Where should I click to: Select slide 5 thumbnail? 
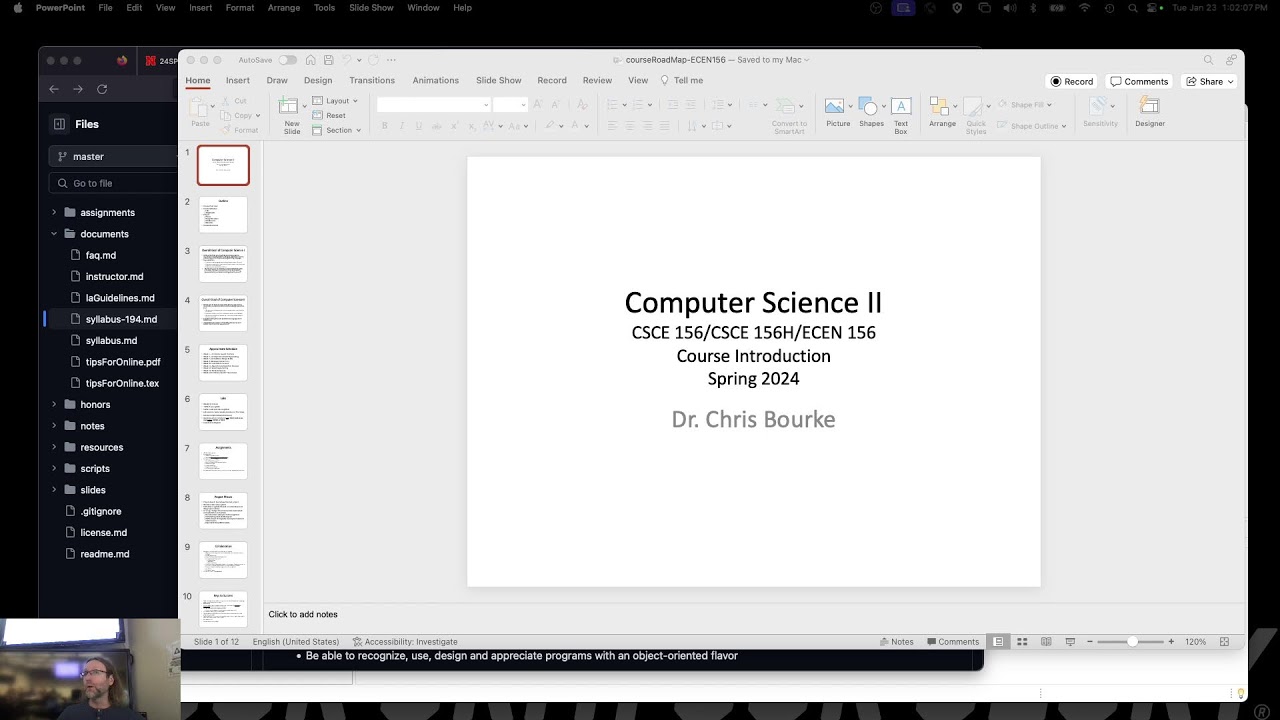coord(223,362)
